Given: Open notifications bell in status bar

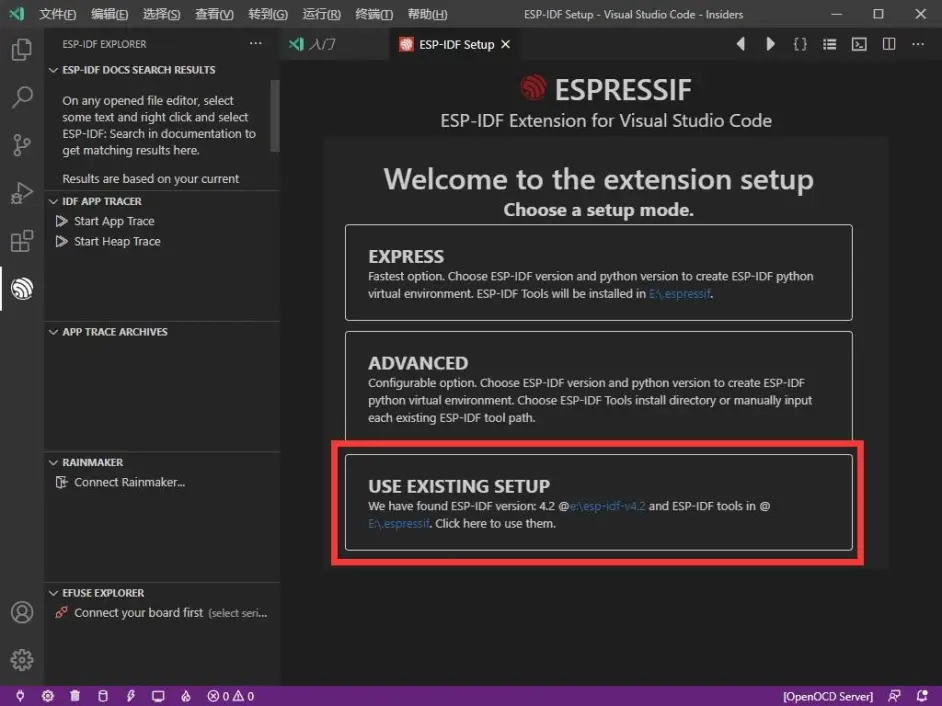Looking at the screenshot, I should (x=922, y=696).
